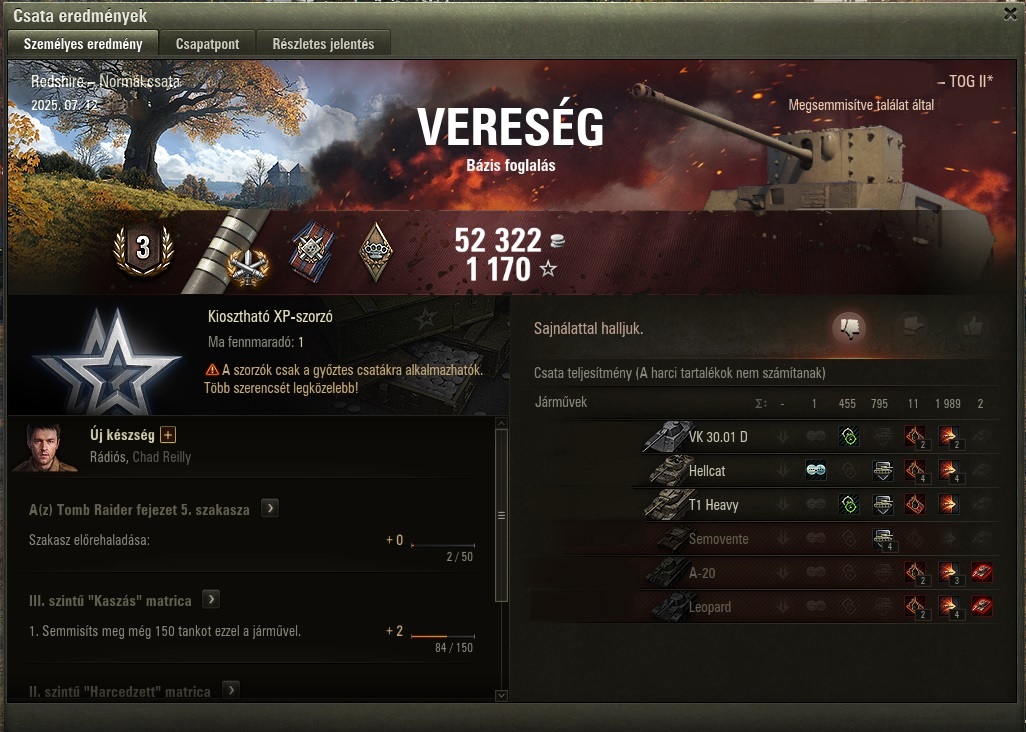Expand the "Harcedzett" matrica arrow
This screenshot has height=732, width=1026.
click(230, 689)
